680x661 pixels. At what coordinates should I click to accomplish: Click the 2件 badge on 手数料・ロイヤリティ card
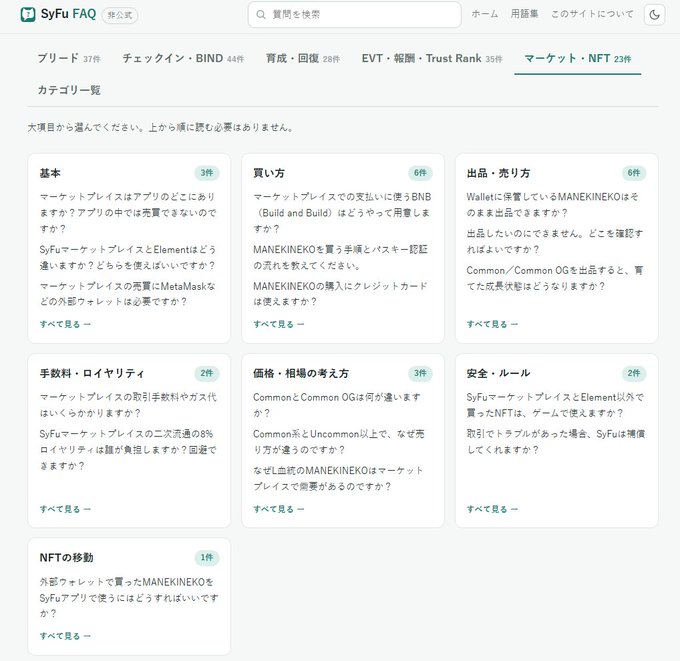[206, 373]
